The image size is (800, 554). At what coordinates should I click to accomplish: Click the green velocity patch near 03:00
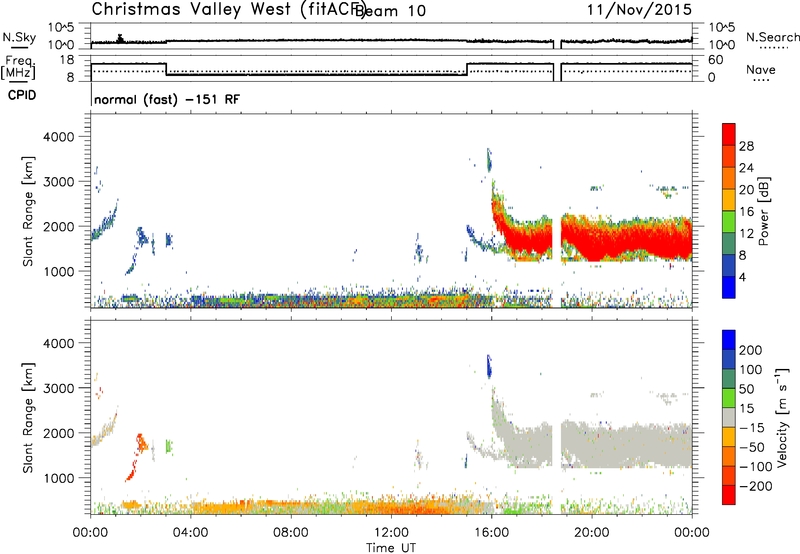click(x=169, y=447)
